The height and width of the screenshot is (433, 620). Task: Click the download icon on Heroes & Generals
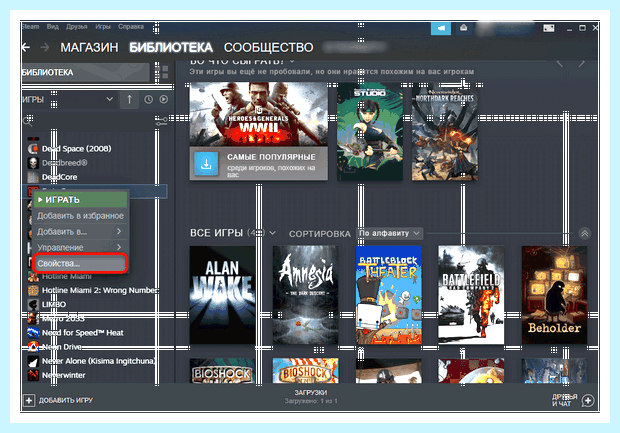[x=206, y=163]
